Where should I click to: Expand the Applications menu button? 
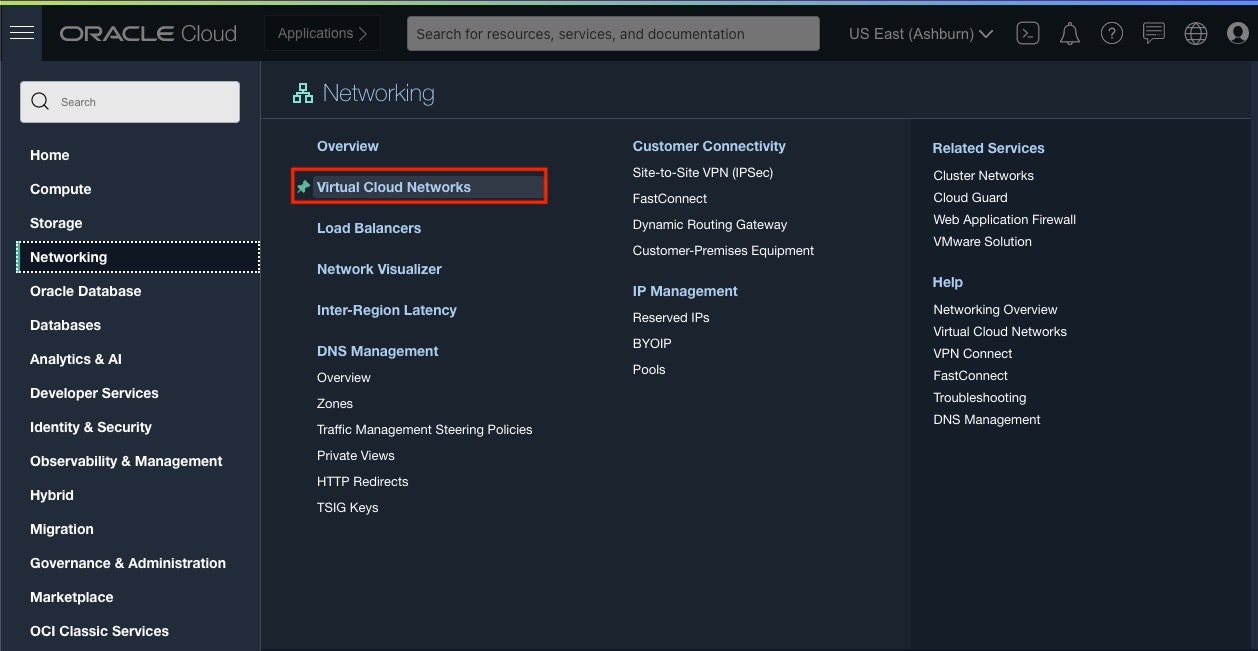[322, 33]
